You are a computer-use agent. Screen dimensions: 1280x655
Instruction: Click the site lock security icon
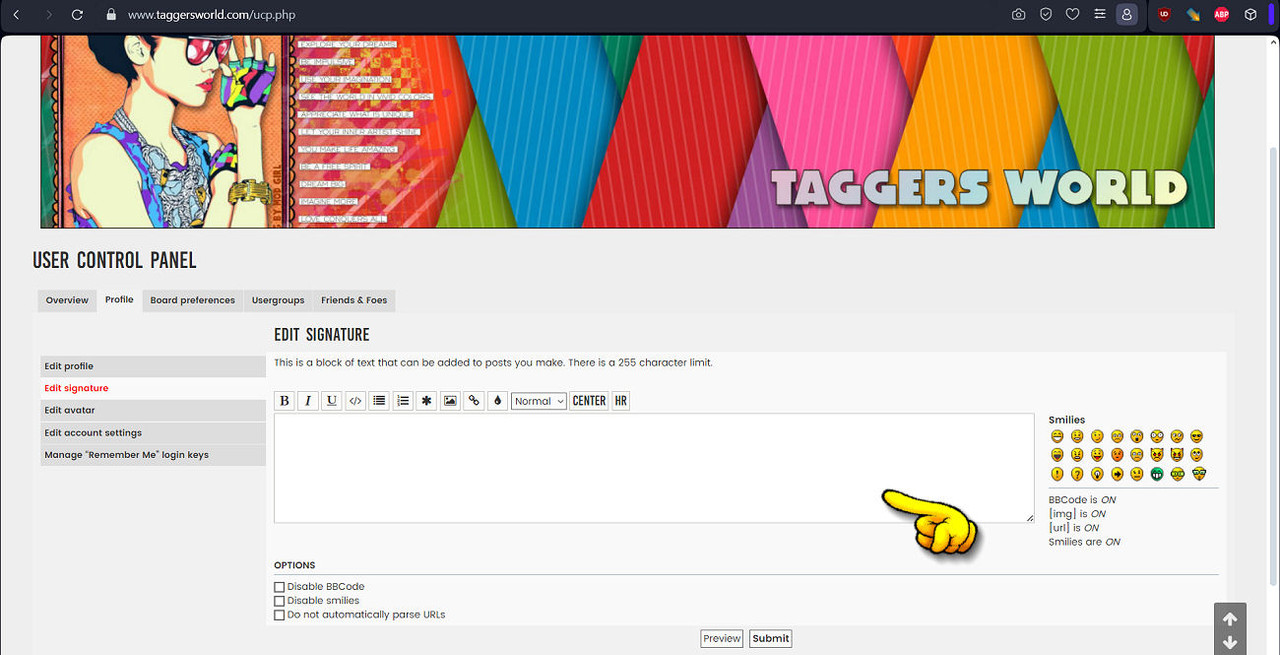pyautogui.click(x=110, y=15)
